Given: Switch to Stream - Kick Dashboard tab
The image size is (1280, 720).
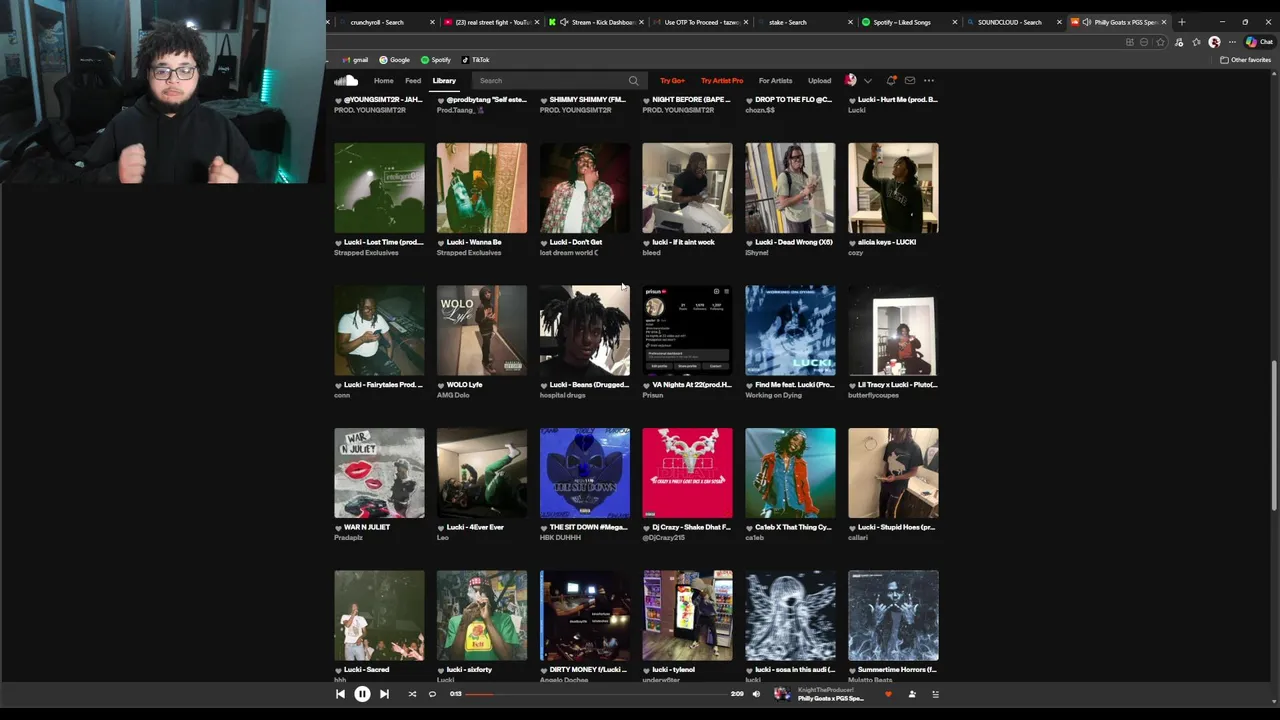Looking at the screenshot, I should point(597,22).
